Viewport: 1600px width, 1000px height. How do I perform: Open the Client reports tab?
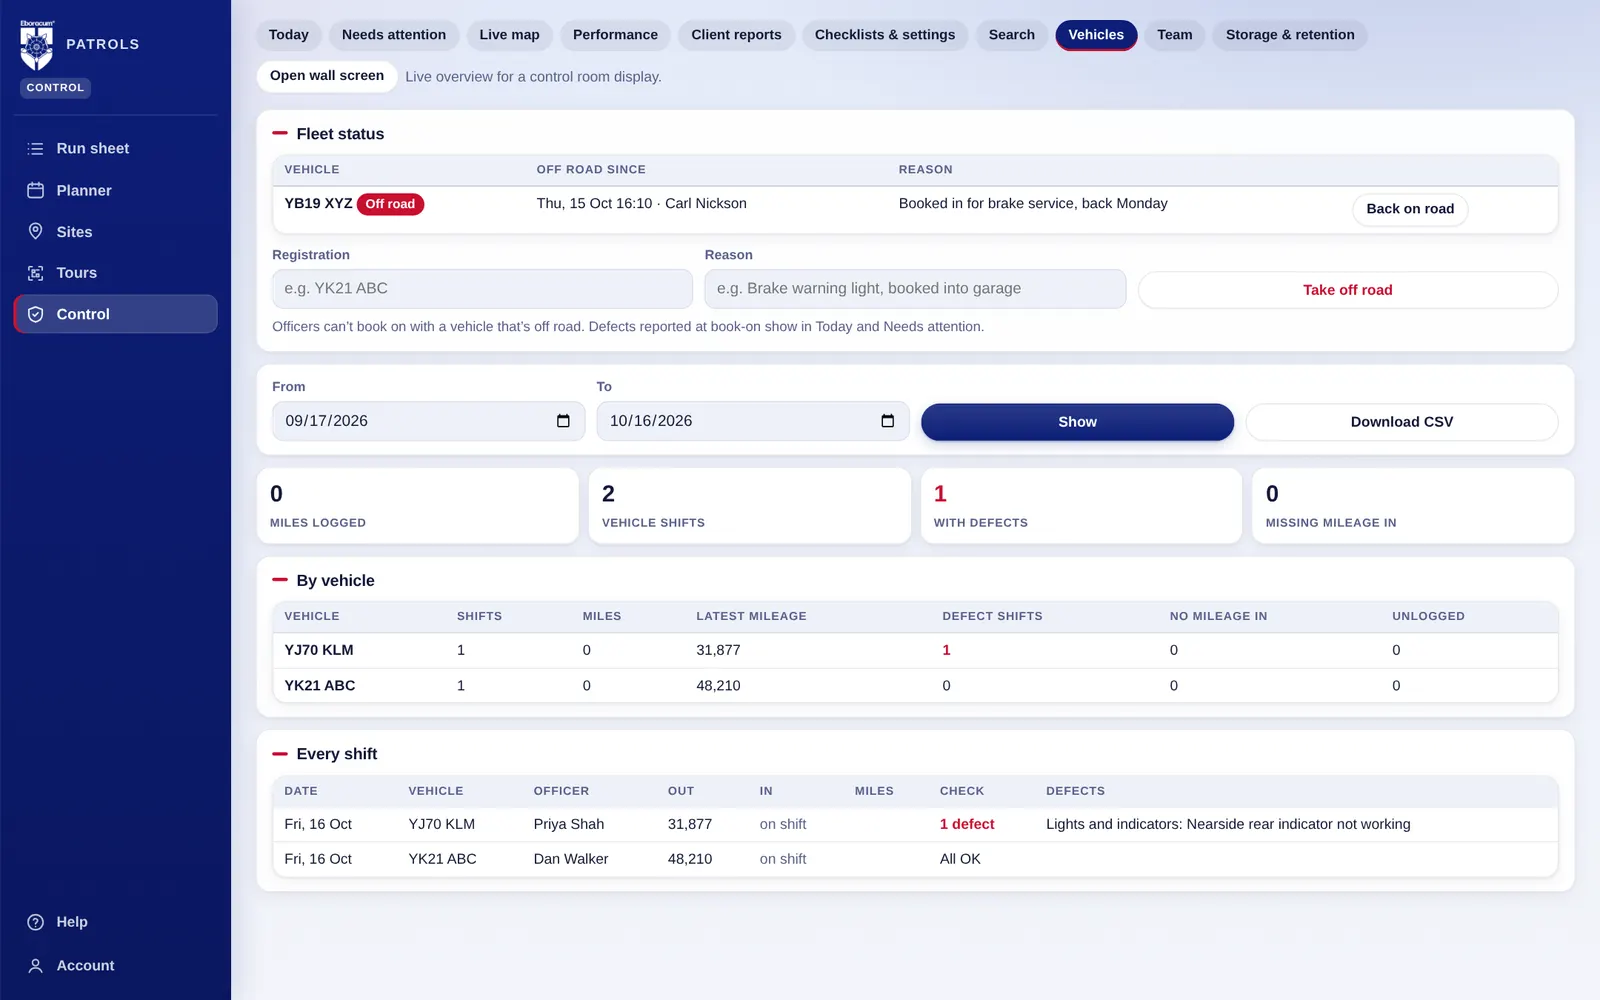tap(736, 35)
